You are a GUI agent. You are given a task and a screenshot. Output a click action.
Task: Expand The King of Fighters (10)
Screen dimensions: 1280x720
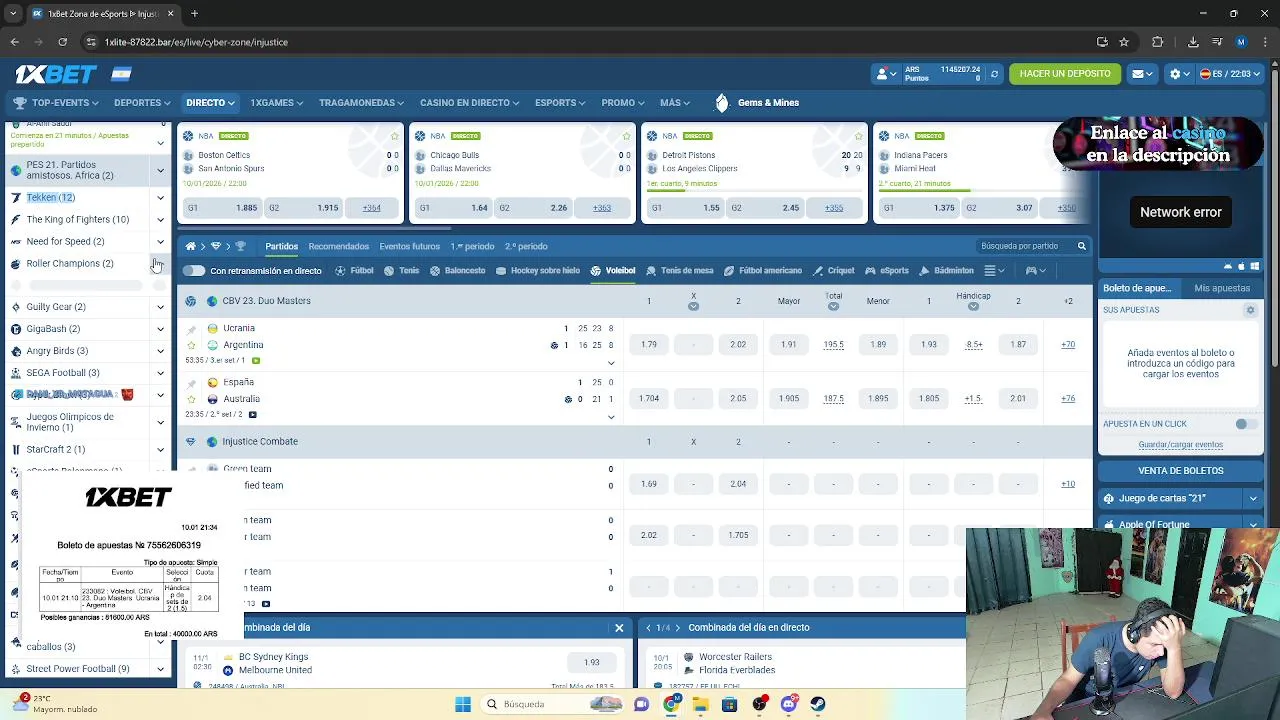point(160,220)
